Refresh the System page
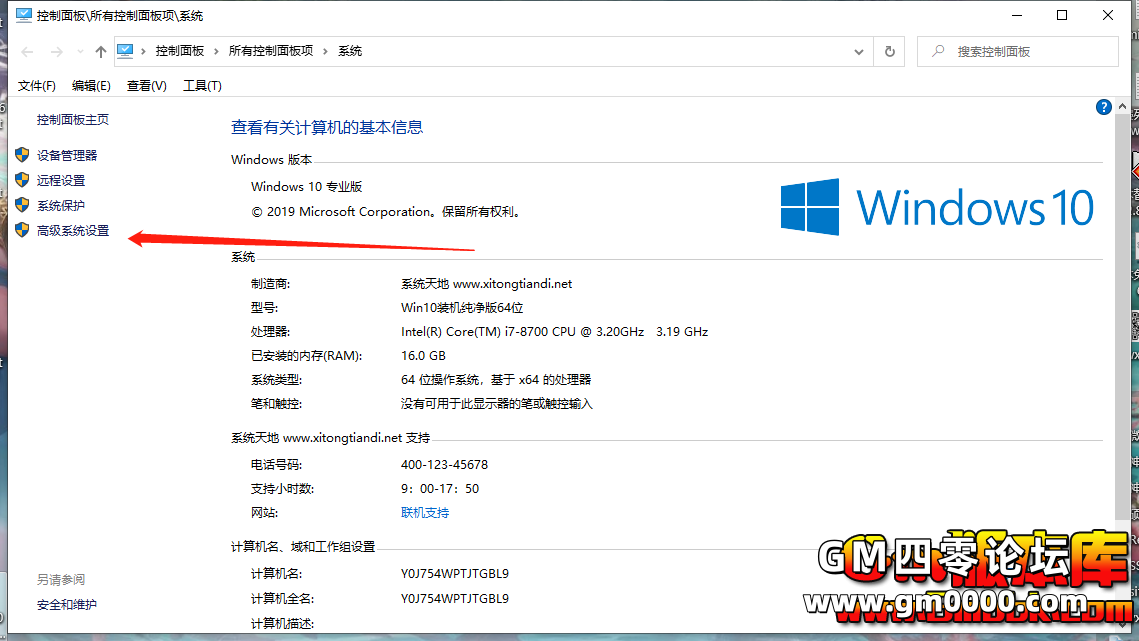The image size is (1139, 641). click(x=889, y=52)
